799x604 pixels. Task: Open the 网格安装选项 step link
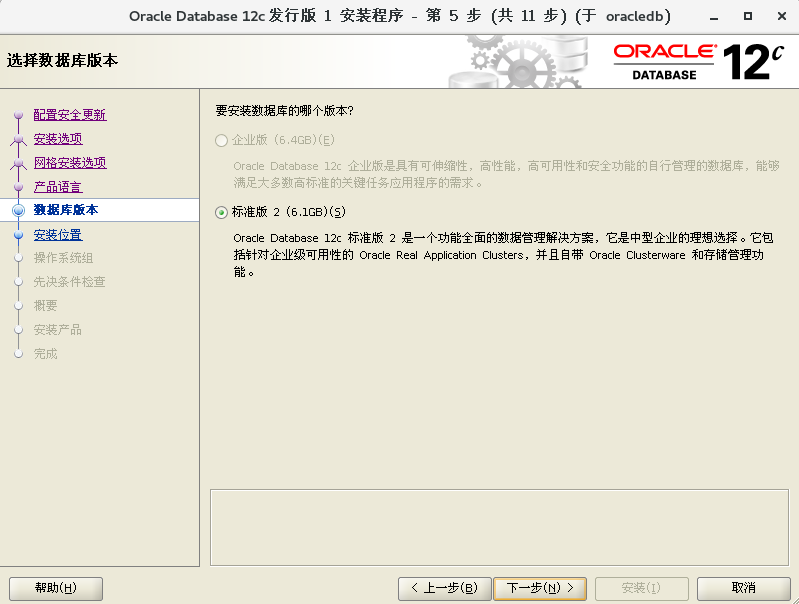[x=70, y=163]
